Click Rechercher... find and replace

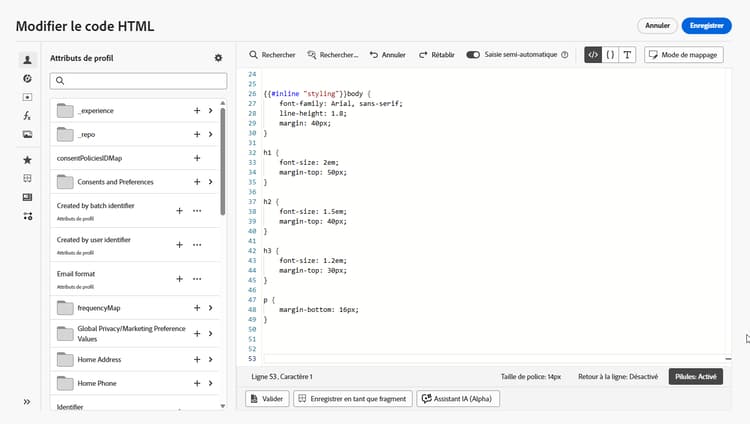coord(332,55)
